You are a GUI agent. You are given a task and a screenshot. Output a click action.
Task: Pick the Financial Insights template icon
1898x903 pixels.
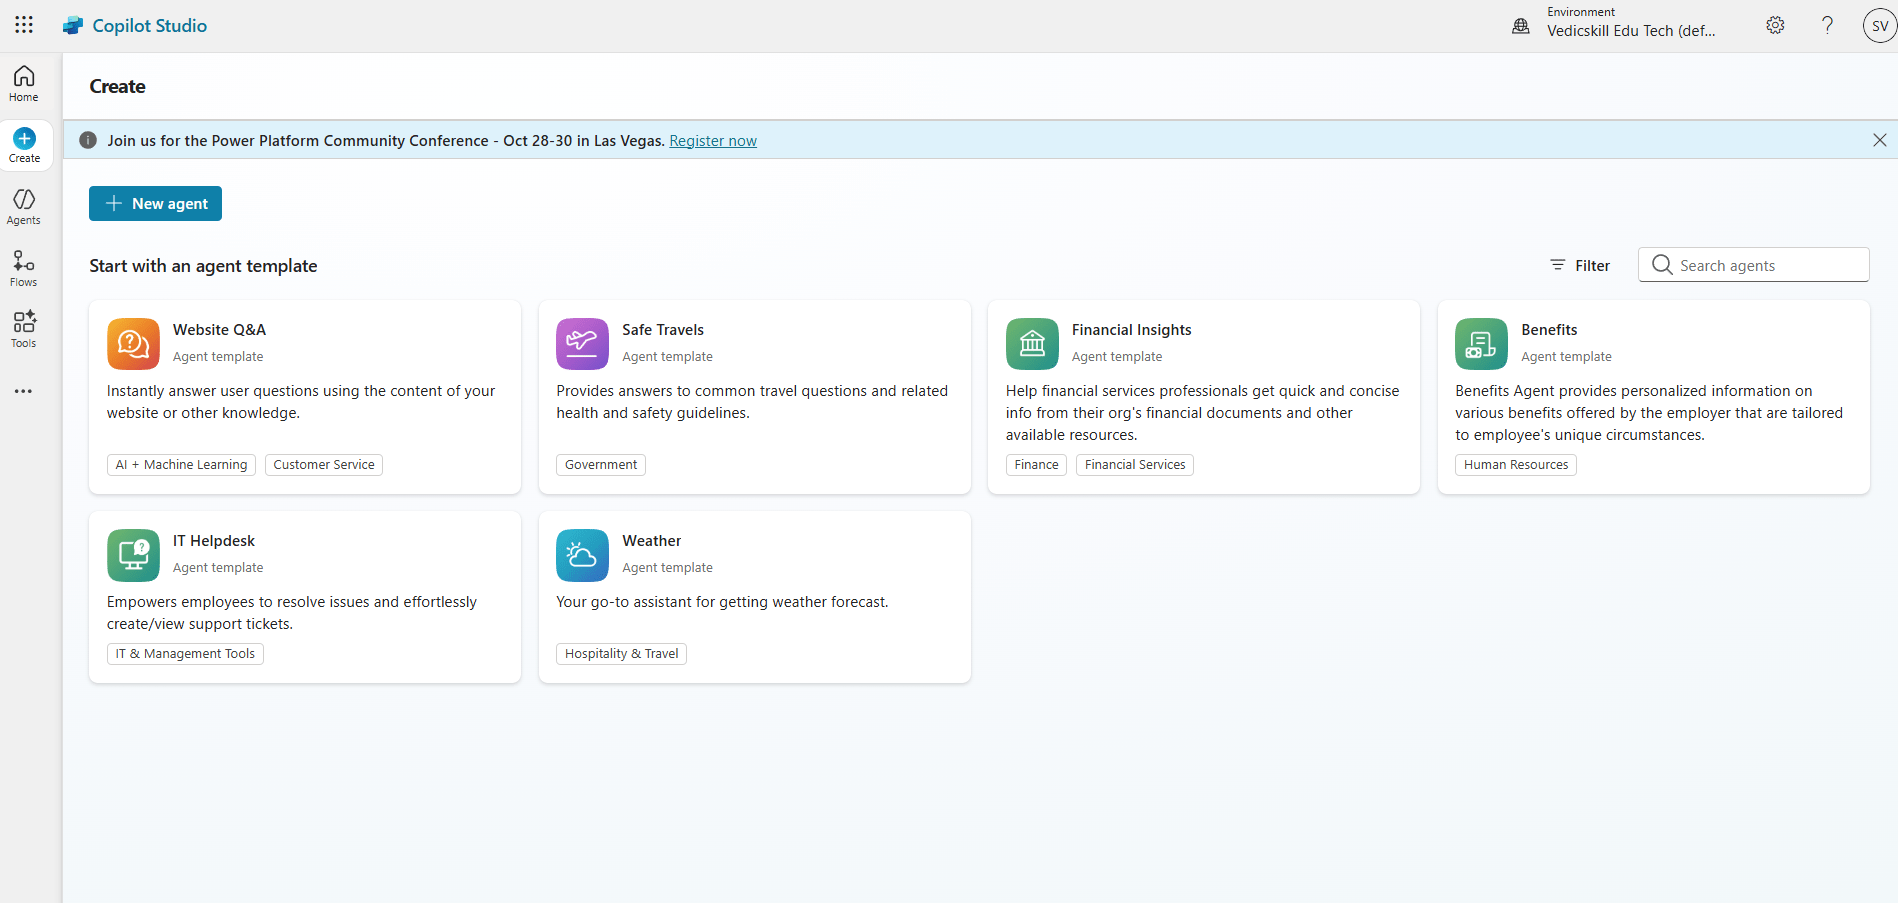point(1032,344)
